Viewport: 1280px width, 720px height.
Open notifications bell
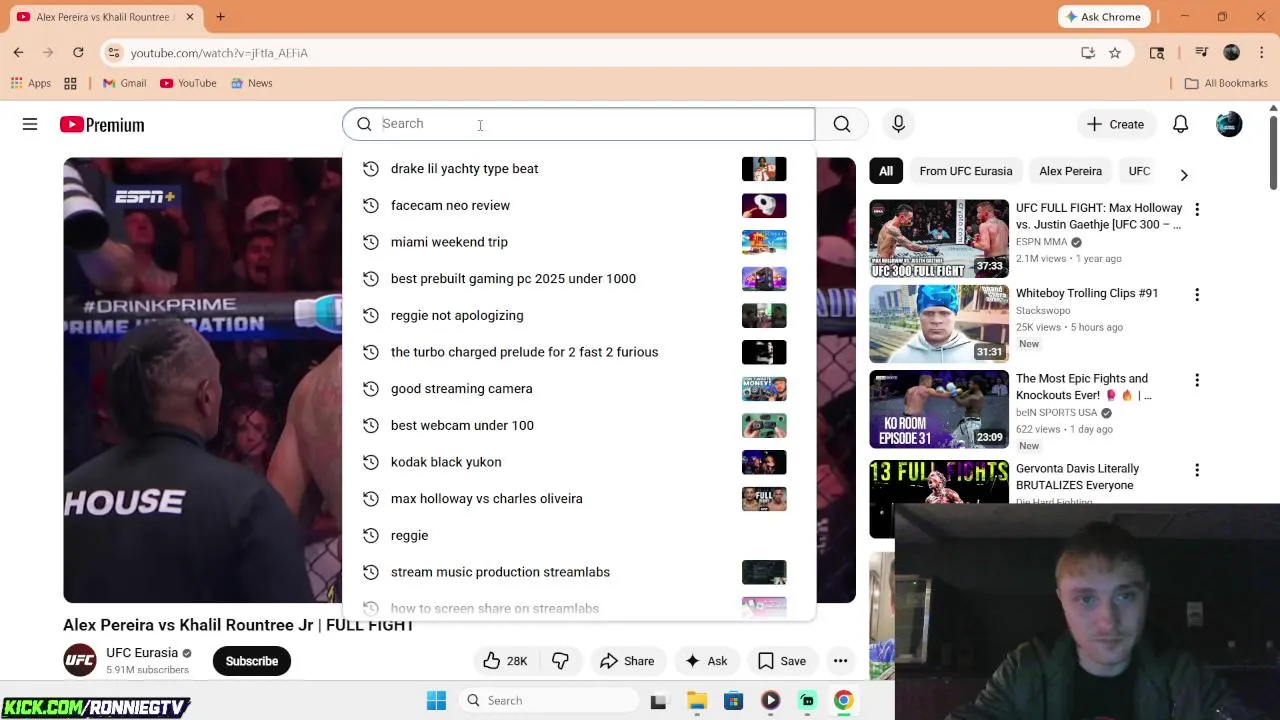click(1180, 124)
